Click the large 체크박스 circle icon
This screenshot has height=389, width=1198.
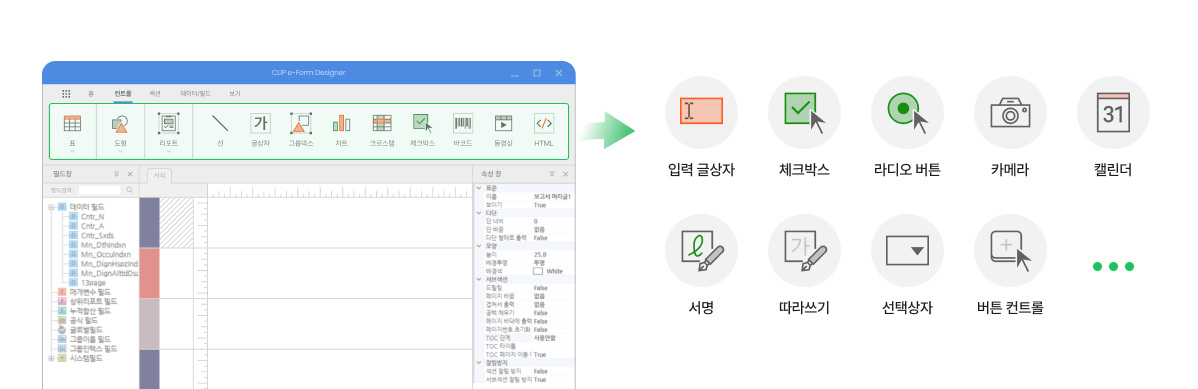805,112
